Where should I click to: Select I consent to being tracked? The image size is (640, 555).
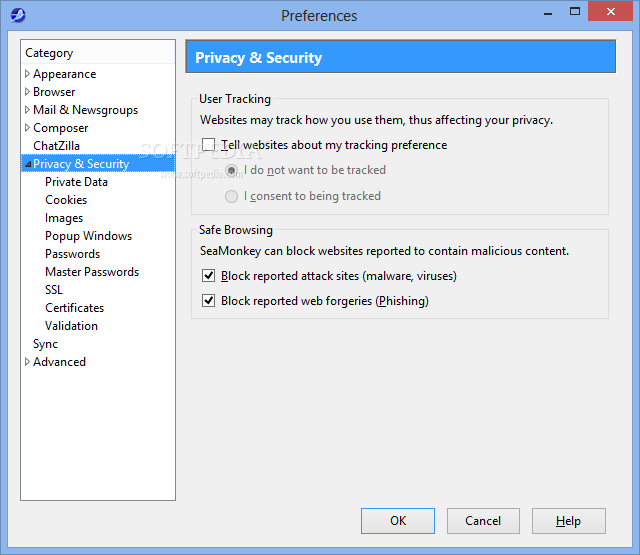point(231,196)
